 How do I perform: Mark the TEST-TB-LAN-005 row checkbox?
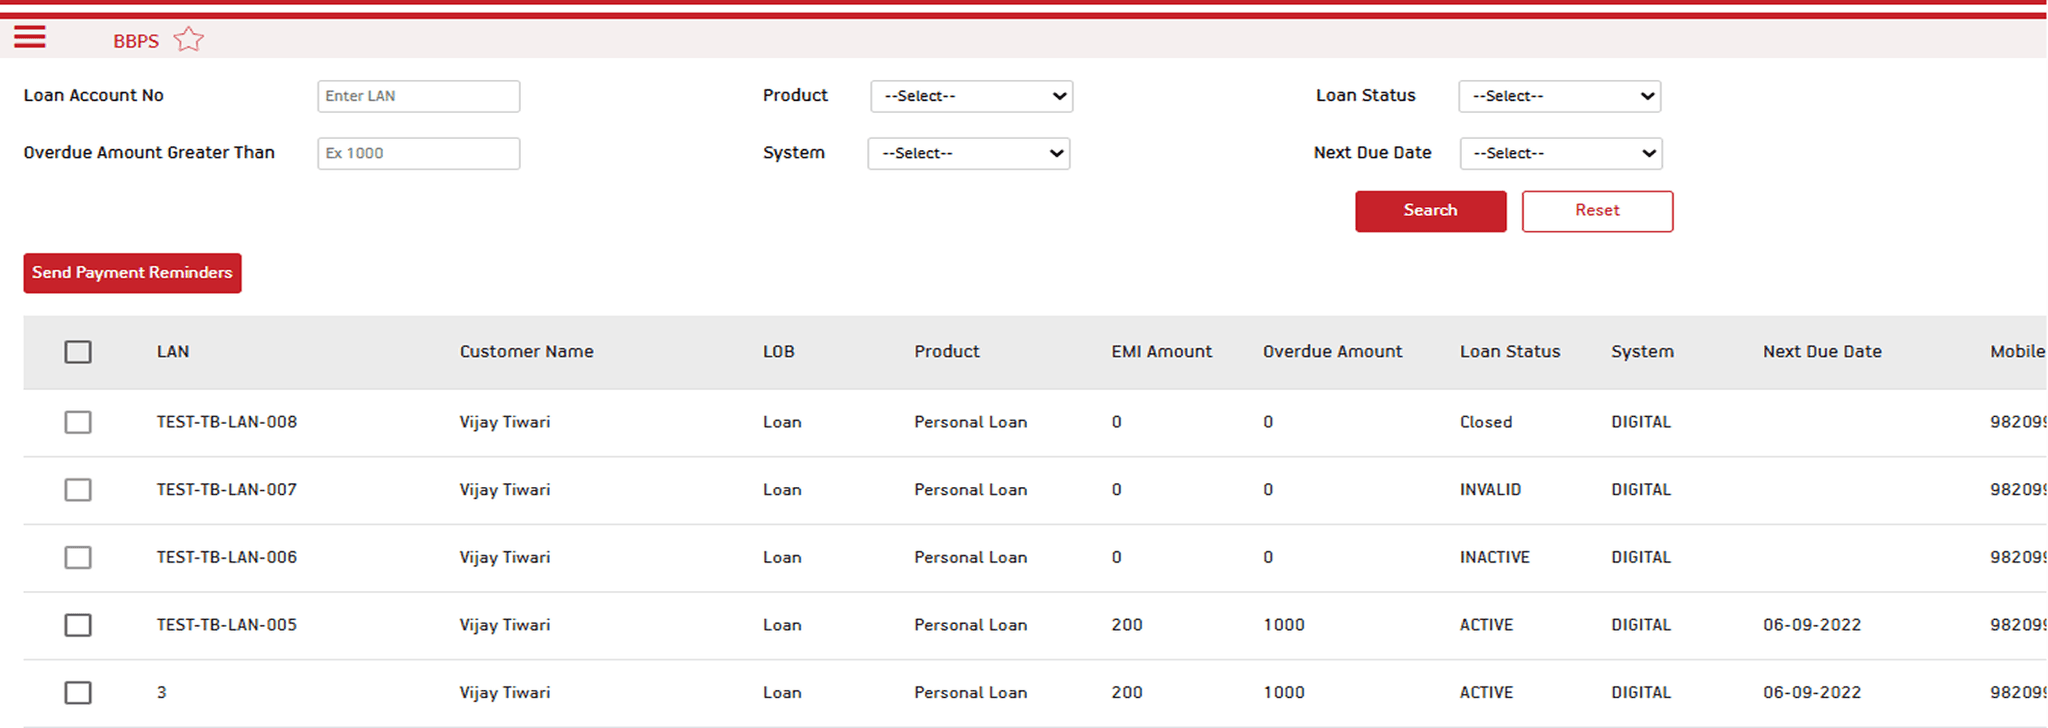pos(78,625)
